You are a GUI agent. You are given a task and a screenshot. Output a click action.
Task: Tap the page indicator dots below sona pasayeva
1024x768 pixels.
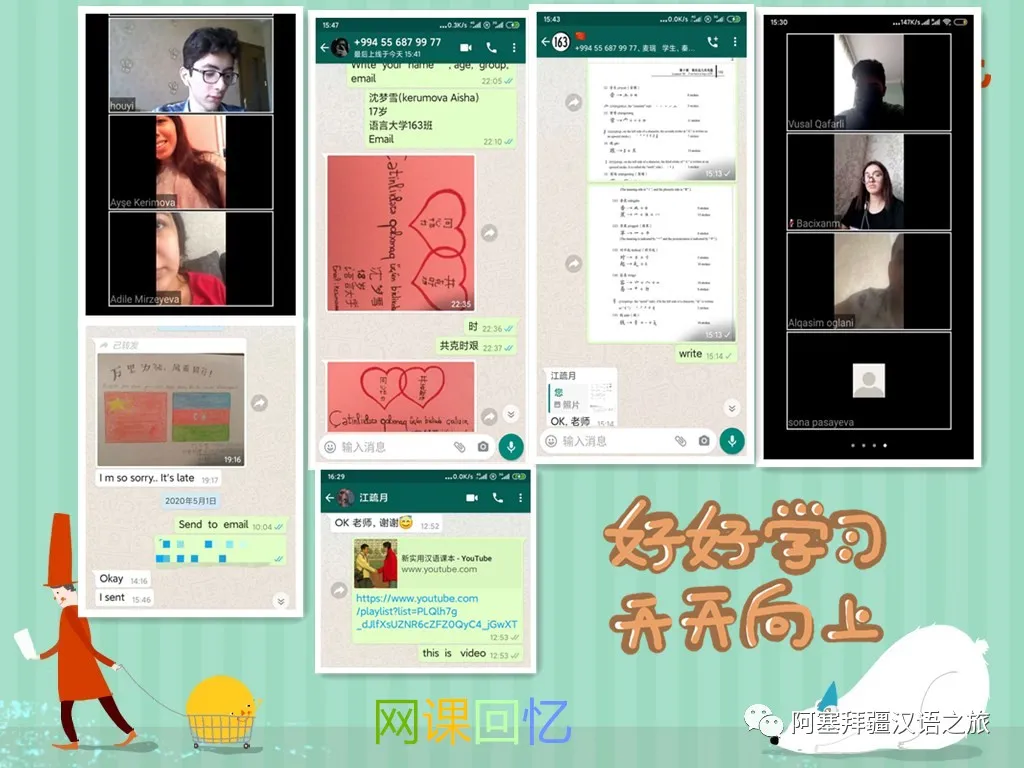click(x=869, y=445)
